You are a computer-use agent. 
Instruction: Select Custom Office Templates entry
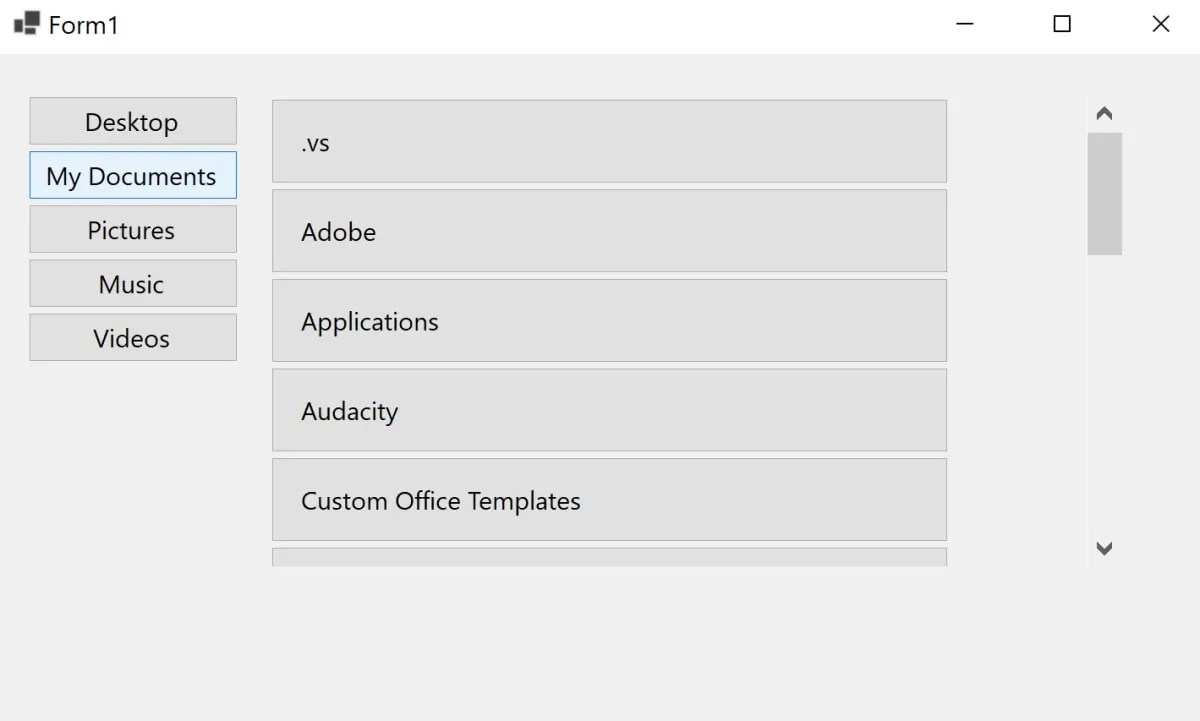point(609,500)
